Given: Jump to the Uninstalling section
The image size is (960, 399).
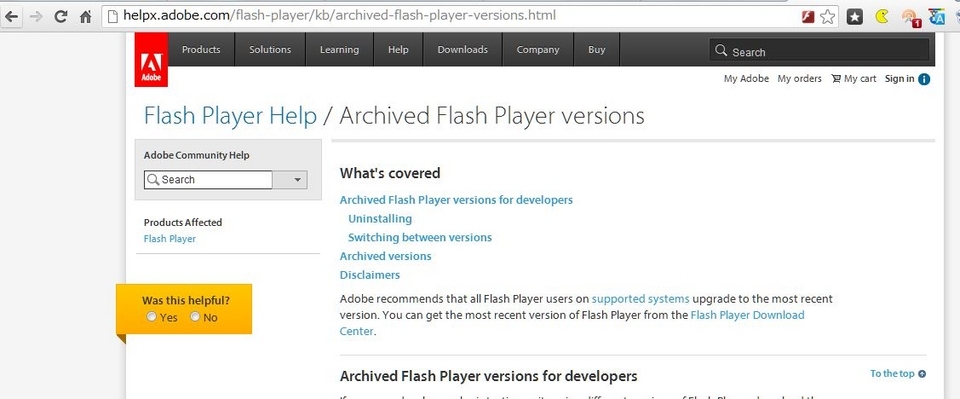Looking at the screenshot, I should pyautogui.click(x=380, y=218).
